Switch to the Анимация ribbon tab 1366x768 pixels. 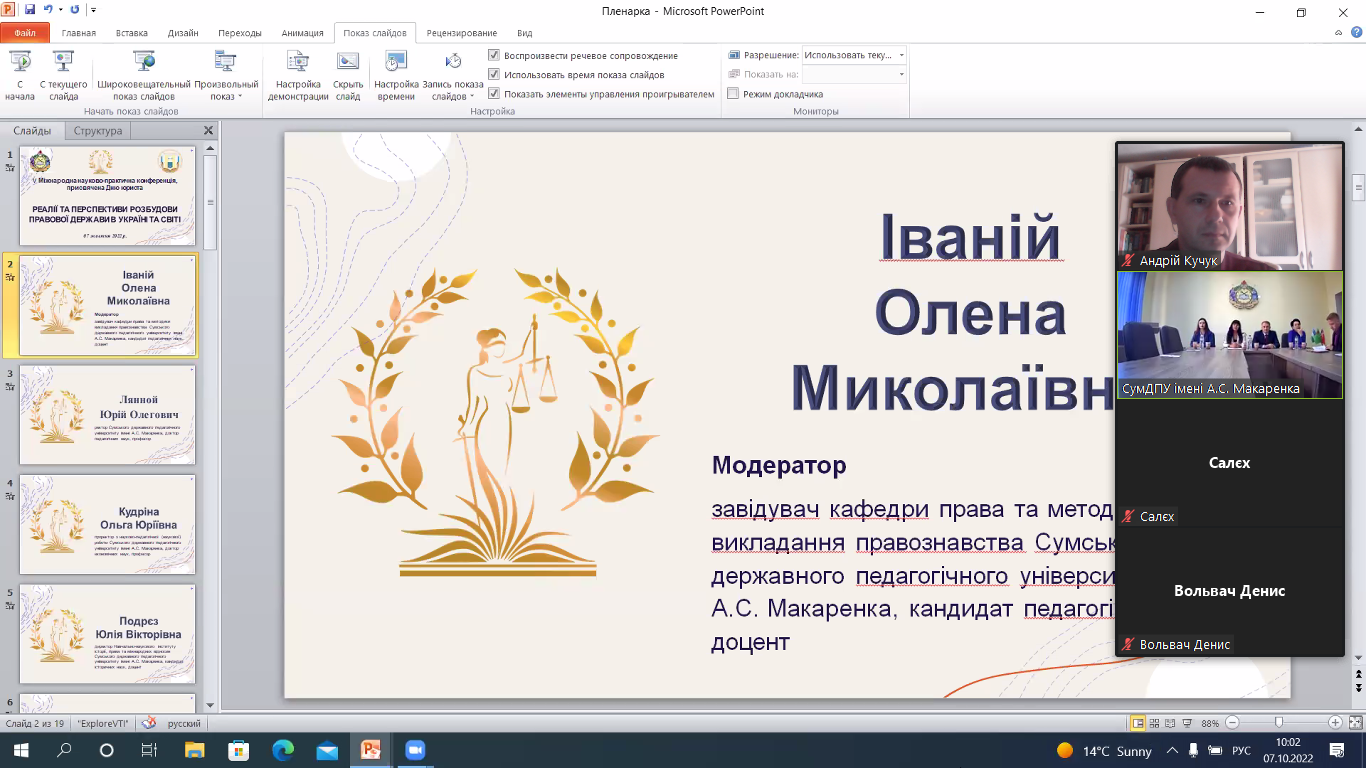(x=302, y=32)
